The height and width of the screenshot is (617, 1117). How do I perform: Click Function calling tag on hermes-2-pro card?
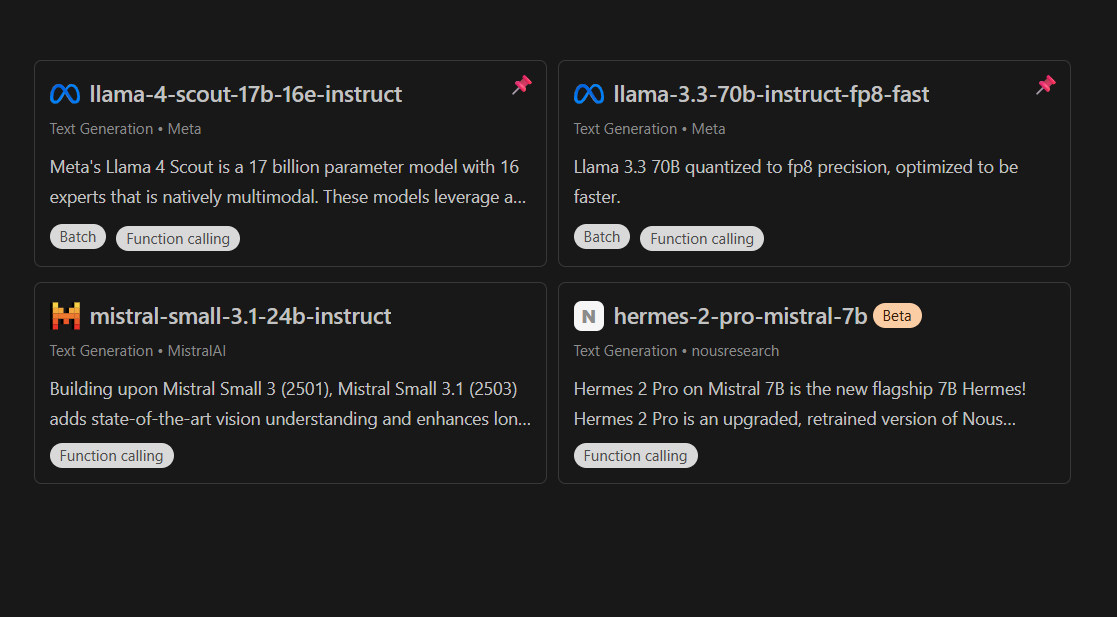coord(636,456)
